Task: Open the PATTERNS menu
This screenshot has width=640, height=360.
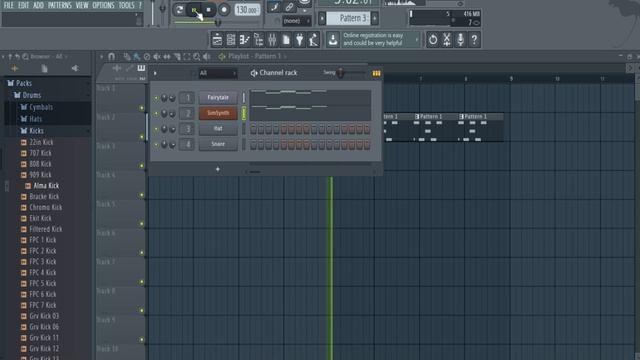Action: [x=60, y=5]
